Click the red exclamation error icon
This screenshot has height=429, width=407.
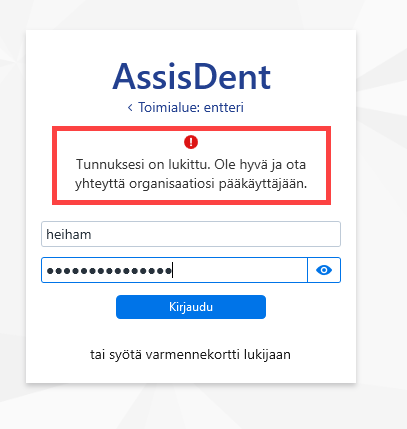[191, 142]
